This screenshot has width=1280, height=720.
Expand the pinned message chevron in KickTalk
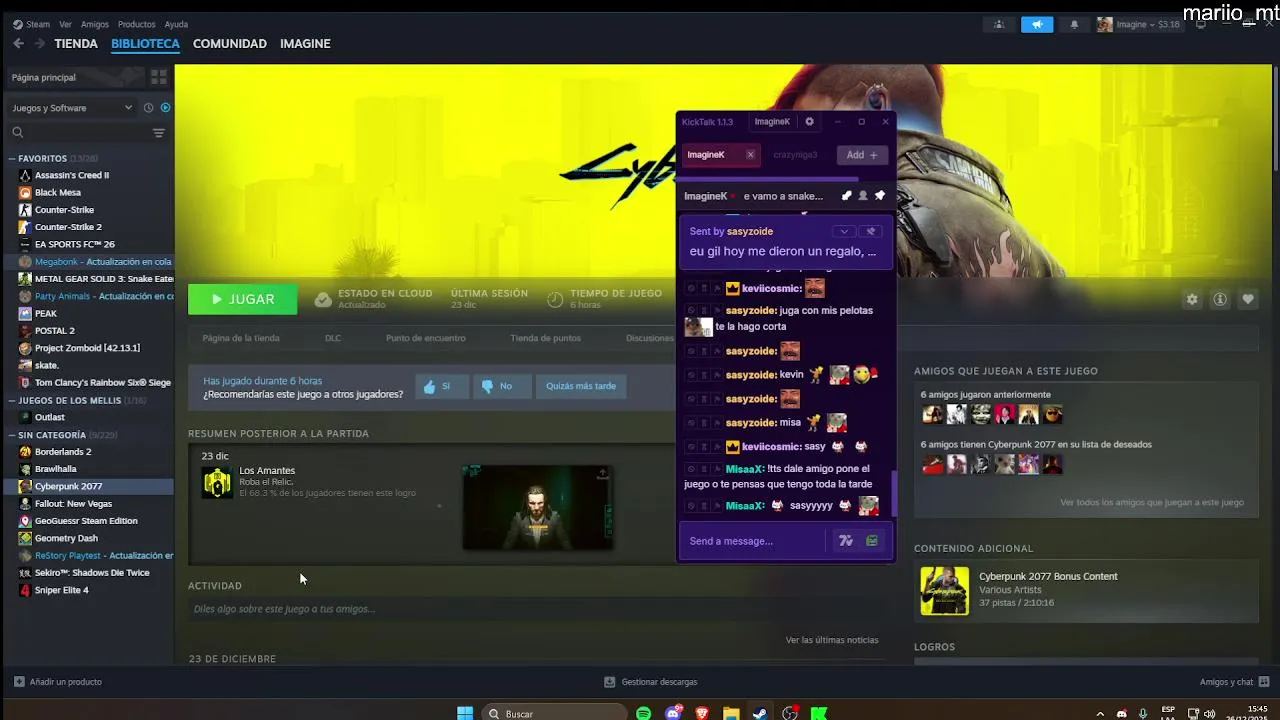pyautogui.click(x=844, y=231)
